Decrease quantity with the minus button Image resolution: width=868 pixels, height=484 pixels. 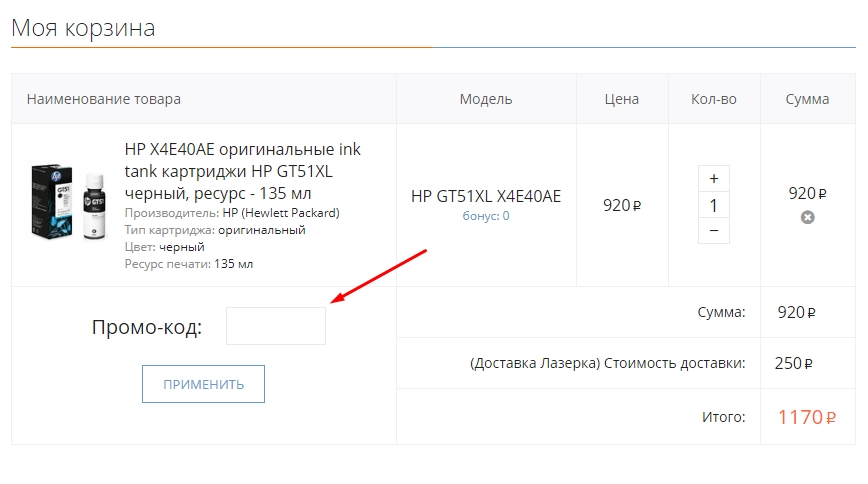713,230
